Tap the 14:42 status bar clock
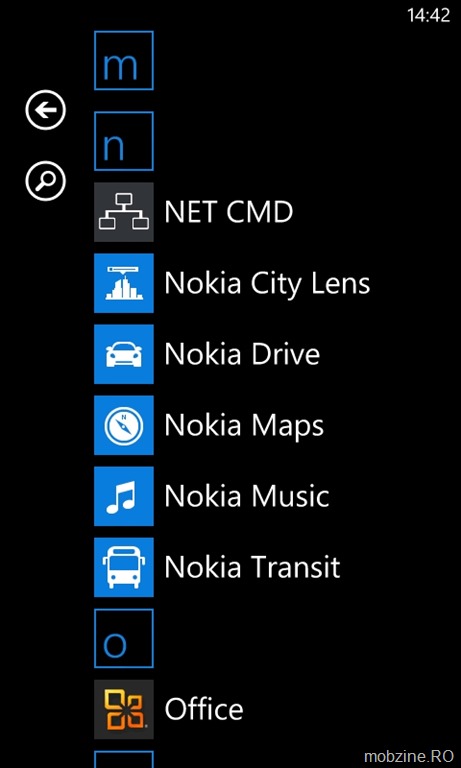This screenshot has width=461, height=768. (428, 15)
